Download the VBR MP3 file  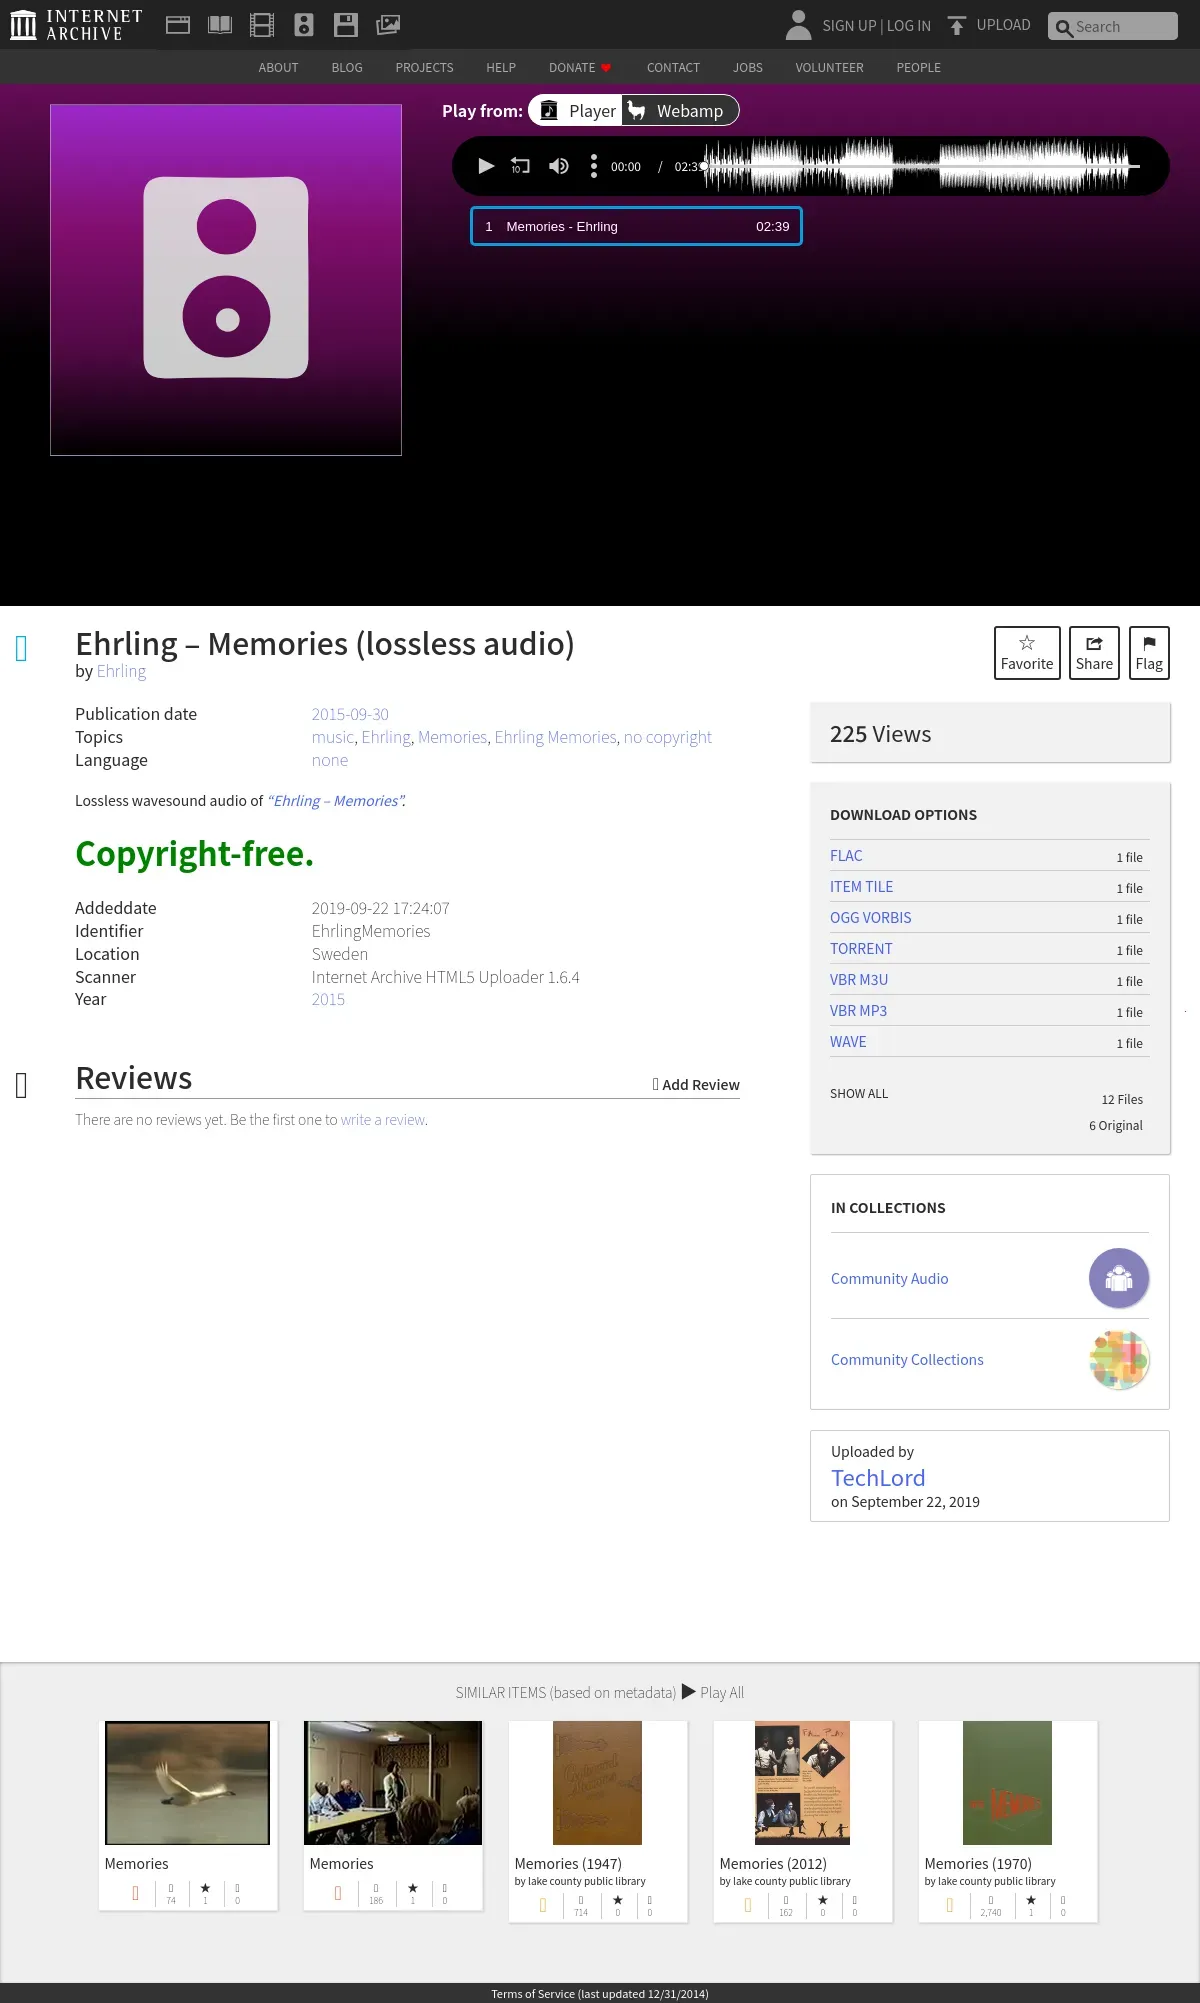[x=858, y=1011]
